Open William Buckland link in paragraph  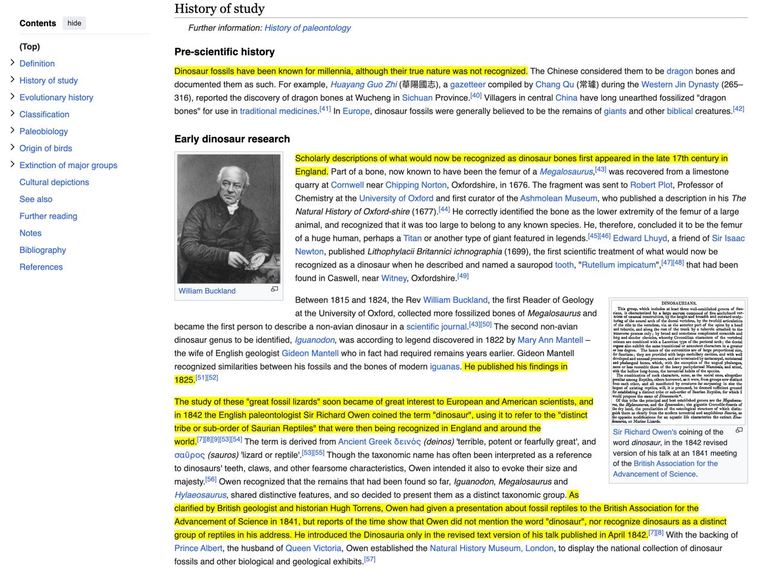click(455, 300)
